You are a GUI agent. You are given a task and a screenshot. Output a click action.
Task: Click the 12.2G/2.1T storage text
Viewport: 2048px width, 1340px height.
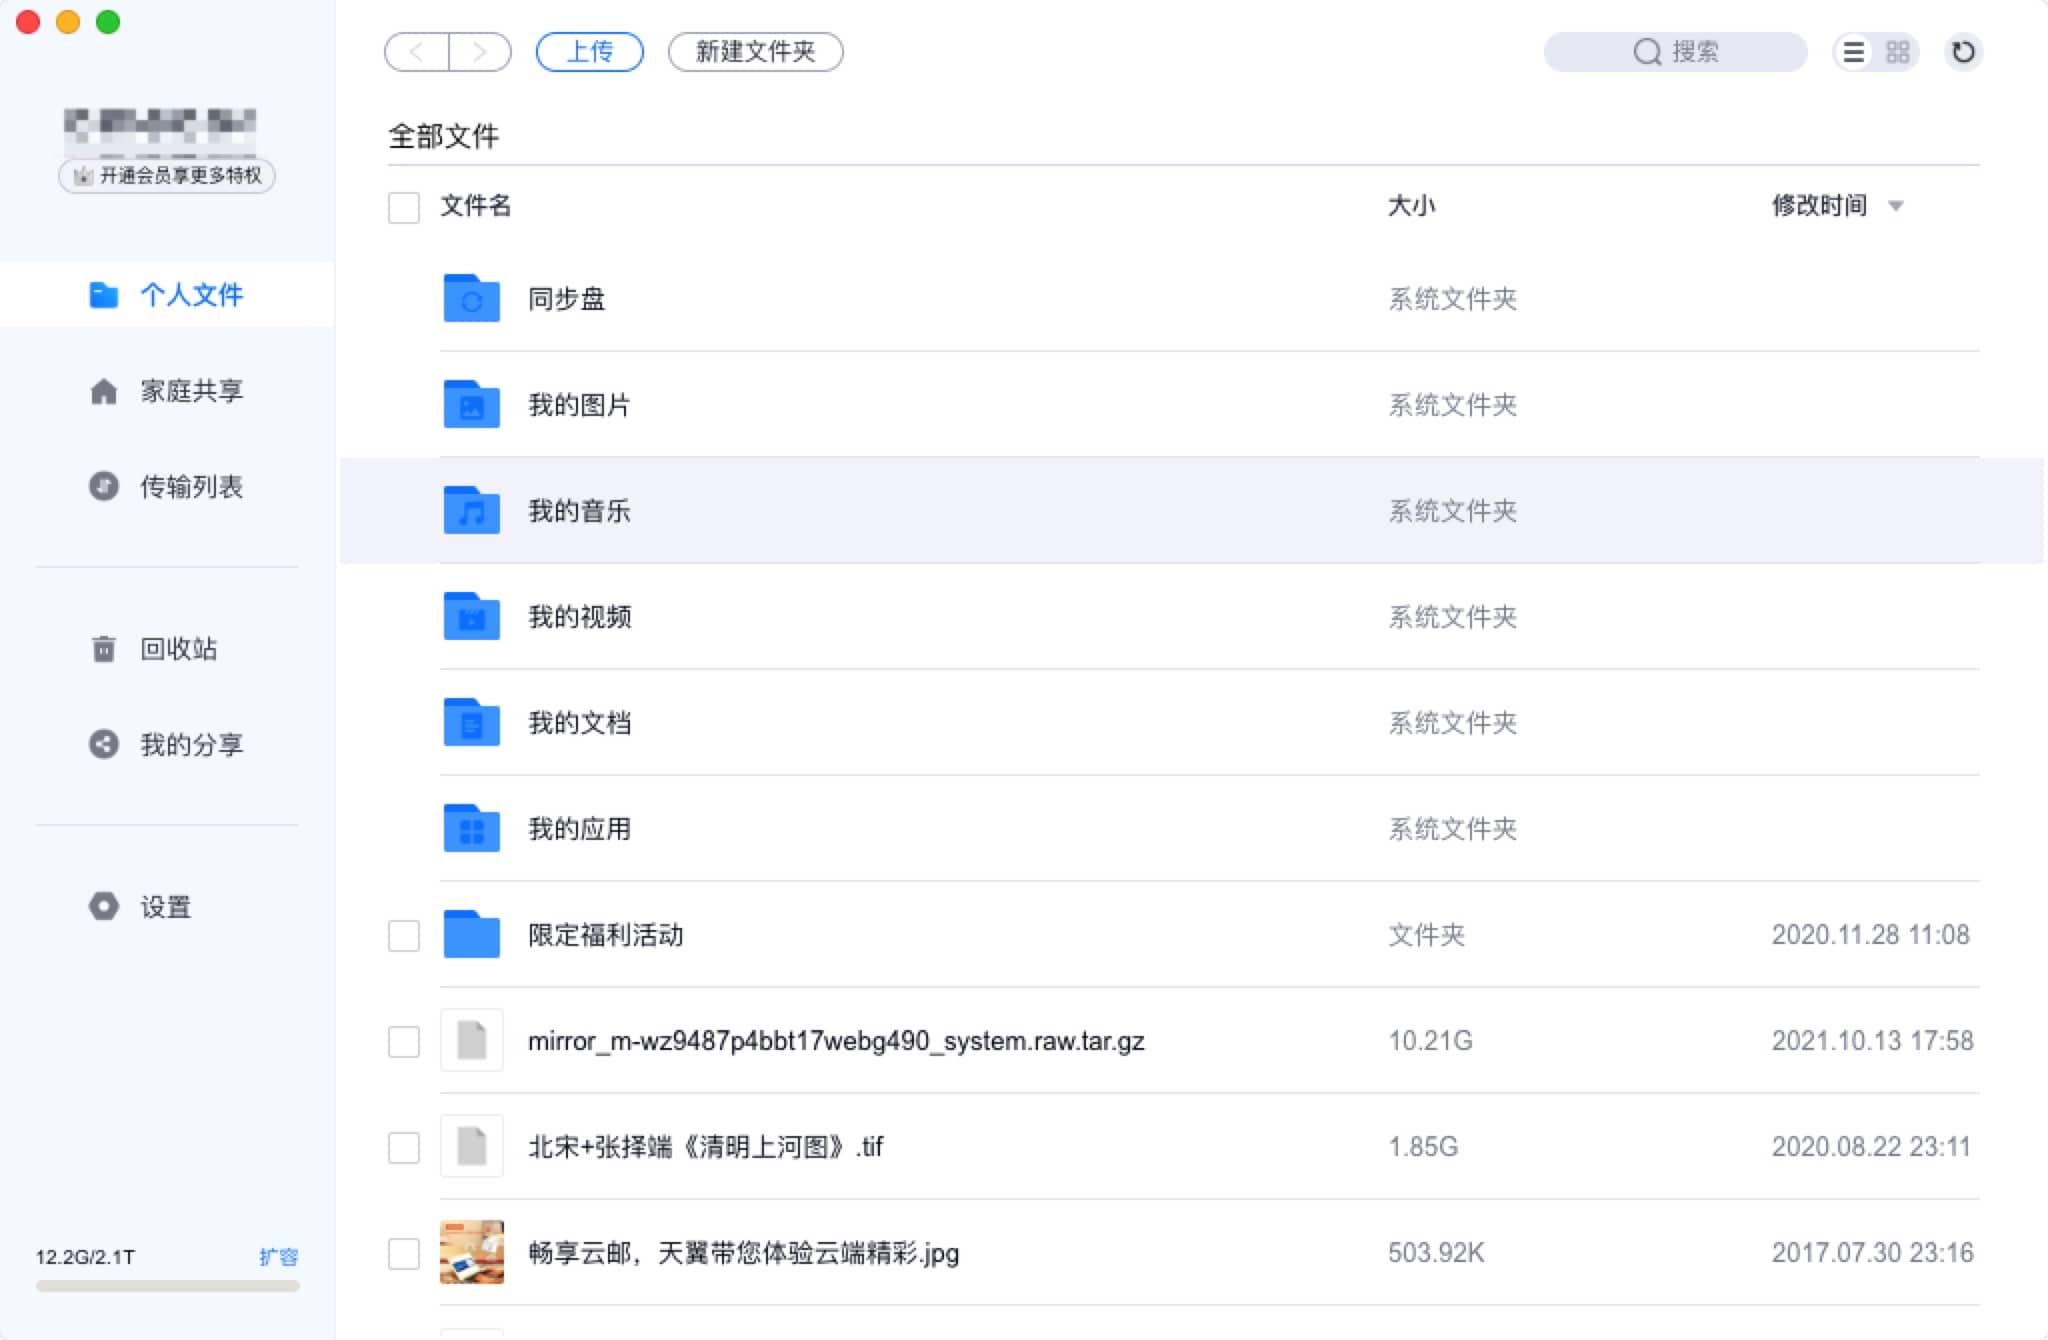pyautogui.click(x=85, y=1257)
